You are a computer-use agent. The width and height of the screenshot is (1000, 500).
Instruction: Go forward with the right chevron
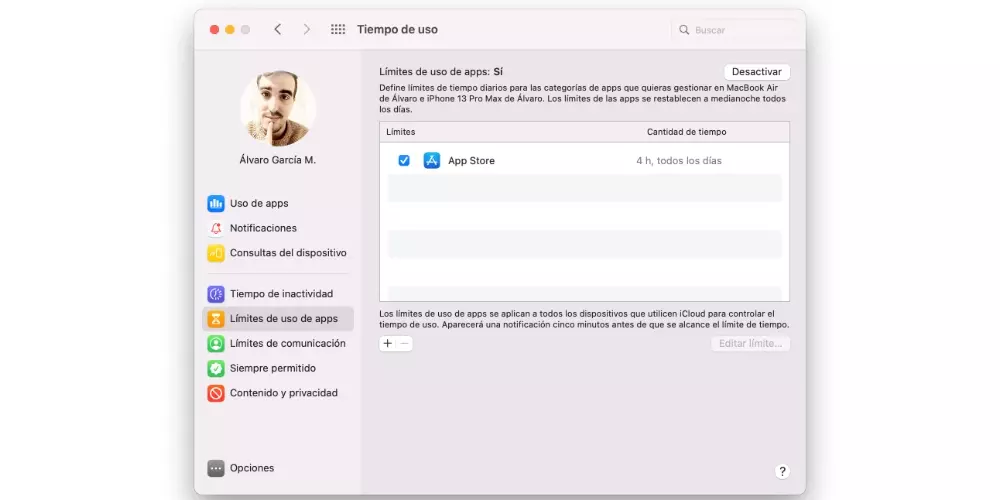pos(306,30)
